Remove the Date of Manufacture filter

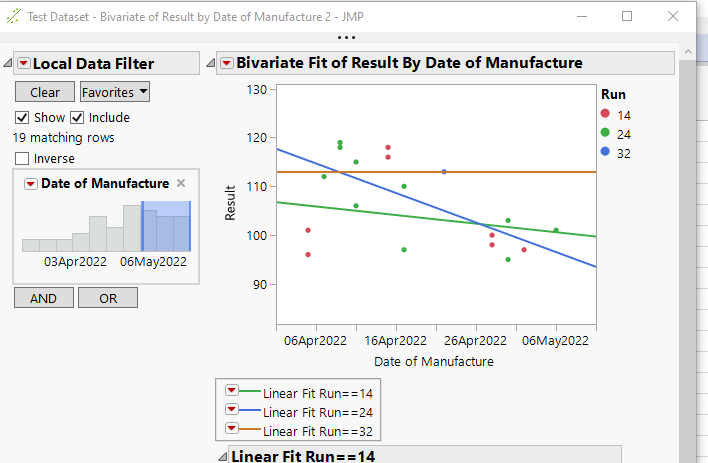pos(181,184)
